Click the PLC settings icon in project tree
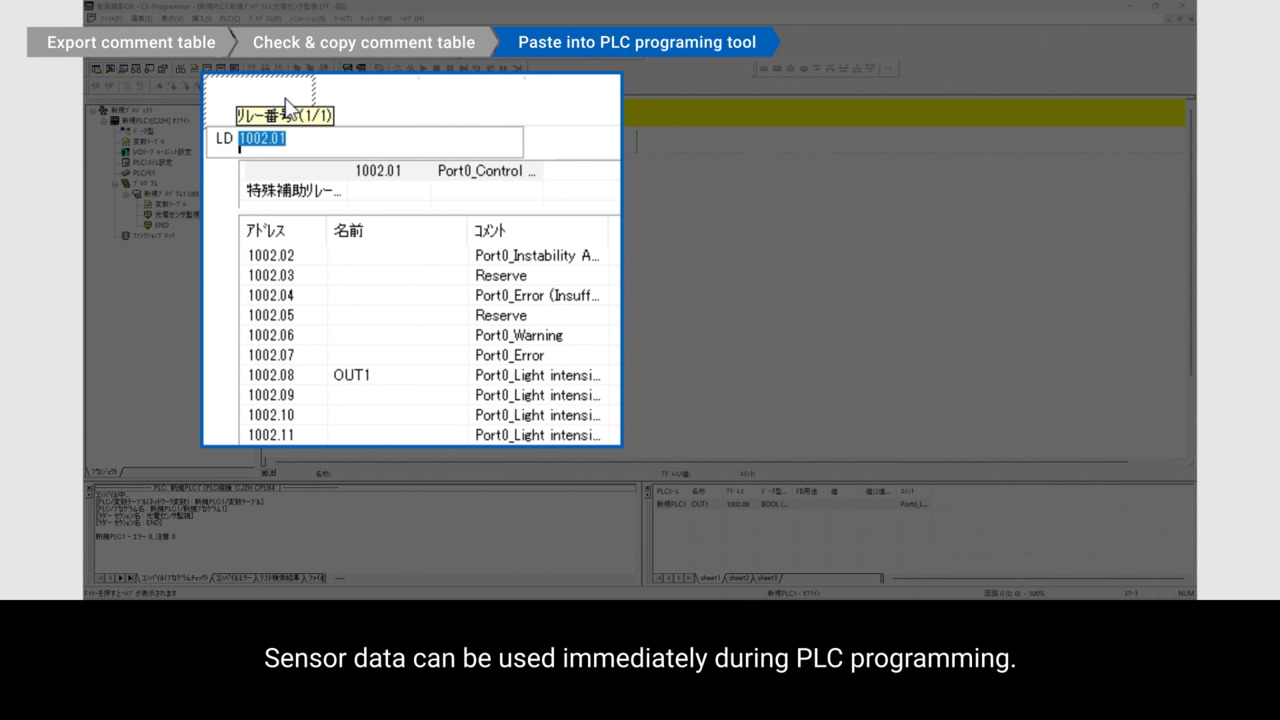This screenshot has height=720, width=1280. point(125,162)
